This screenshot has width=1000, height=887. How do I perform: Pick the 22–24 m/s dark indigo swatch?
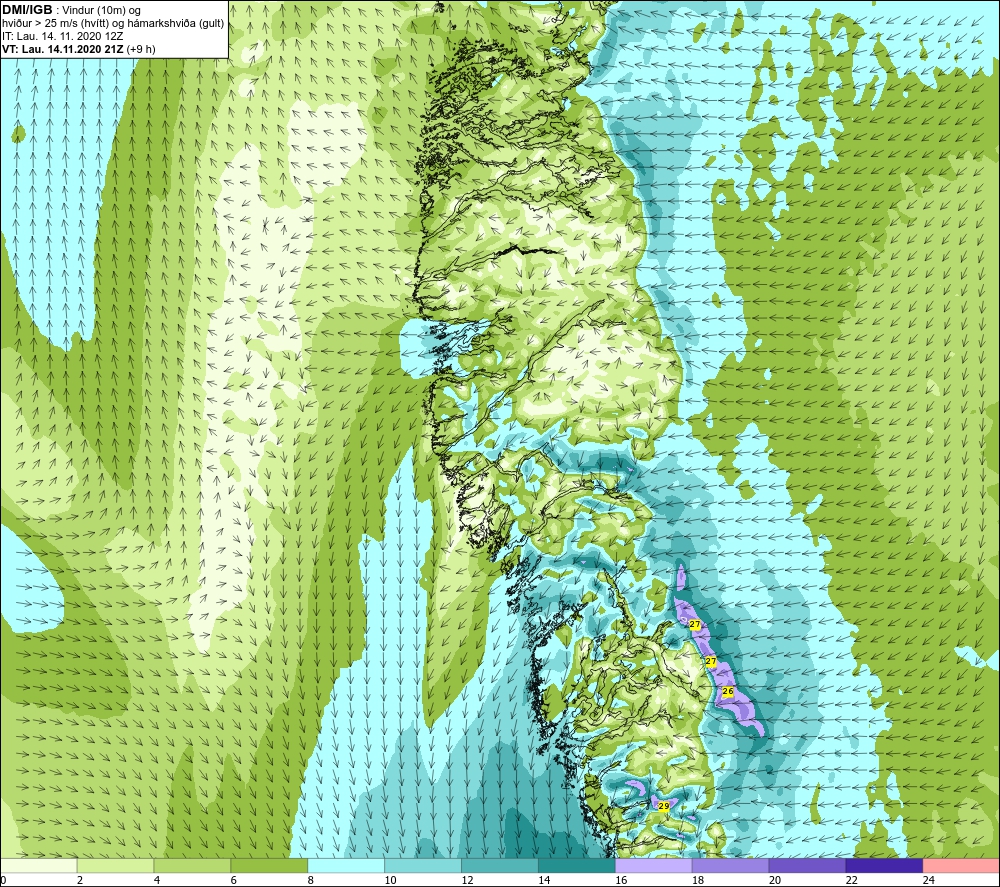[884, 865]
